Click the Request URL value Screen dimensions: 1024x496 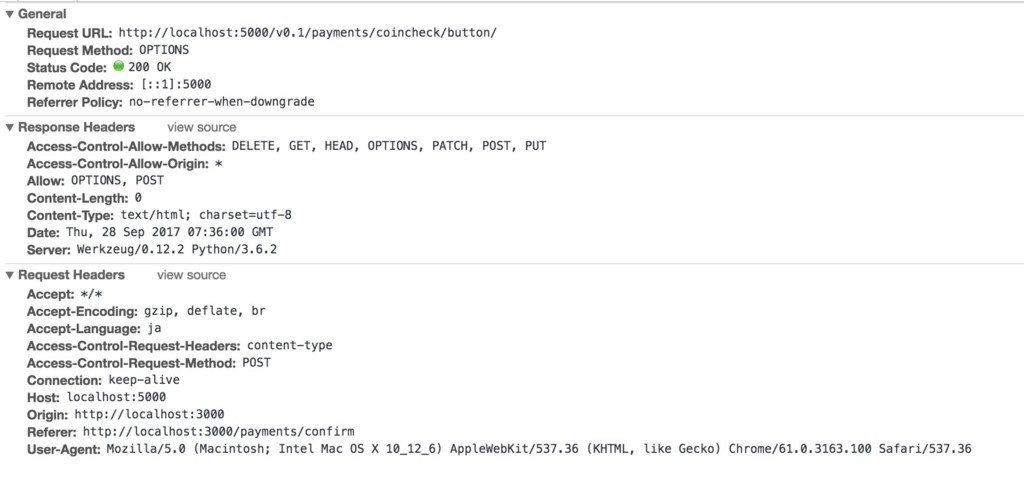click(308, 32)
